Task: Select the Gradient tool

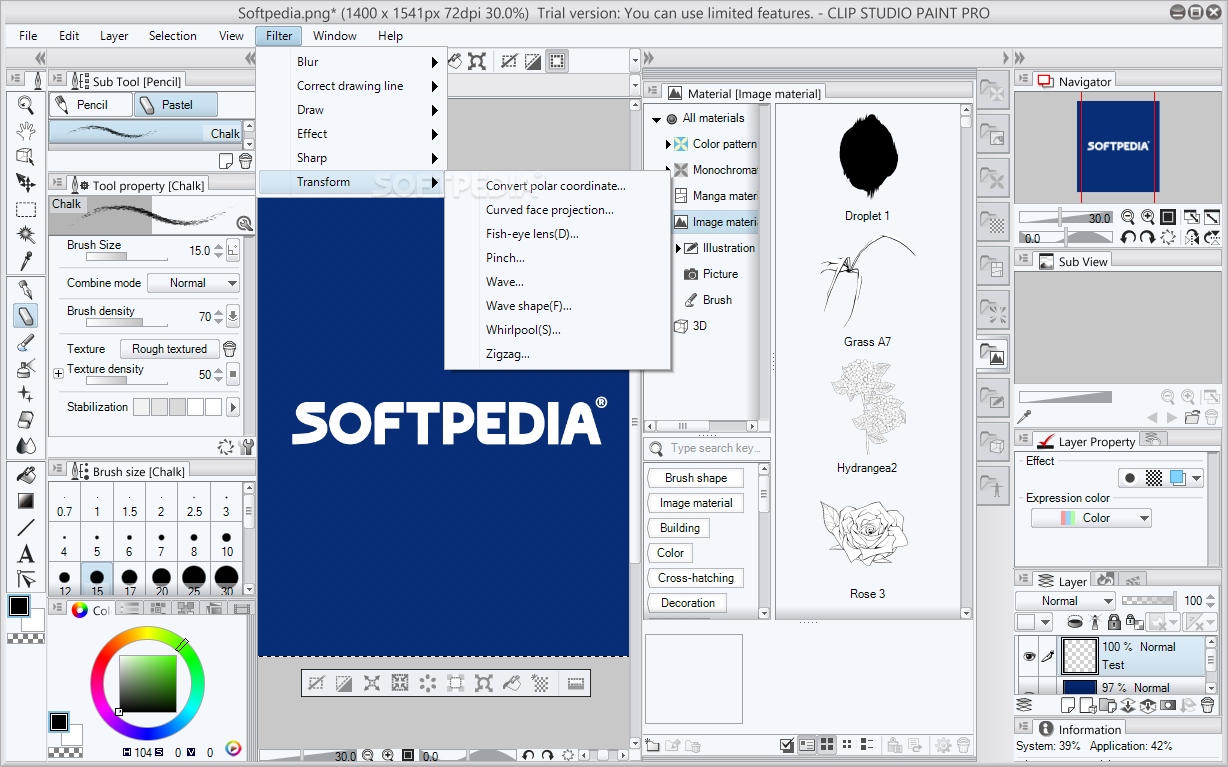Action: click(26, 501)
